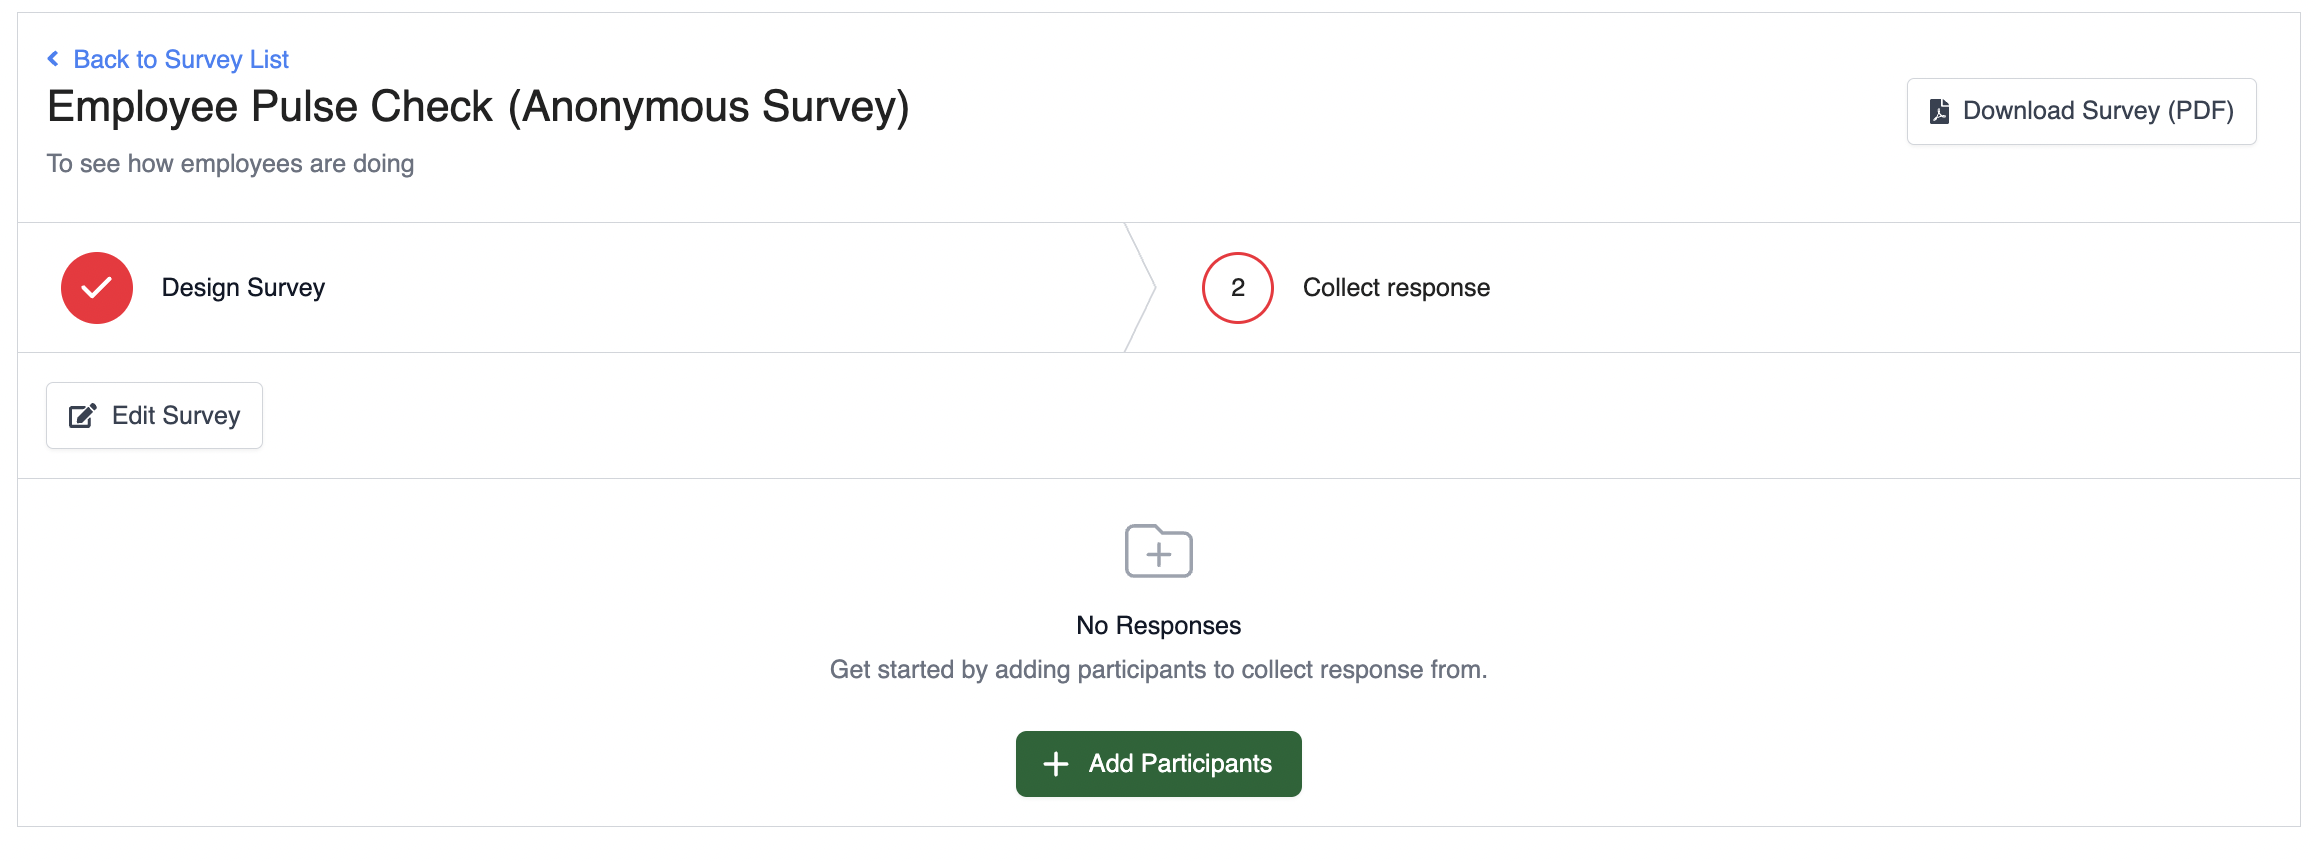
Task: Click the red checkmark step circle
Action: [x=97, y=288]
